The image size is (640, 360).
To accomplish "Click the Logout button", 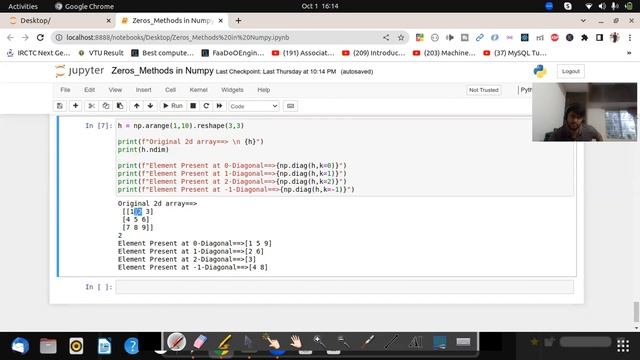I will tap(571, 71).
